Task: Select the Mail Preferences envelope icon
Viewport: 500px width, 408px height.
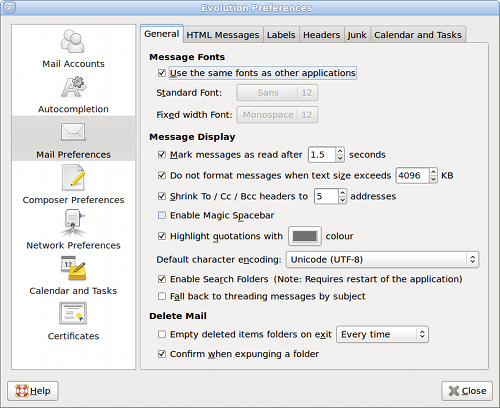Action: [73, 132]
